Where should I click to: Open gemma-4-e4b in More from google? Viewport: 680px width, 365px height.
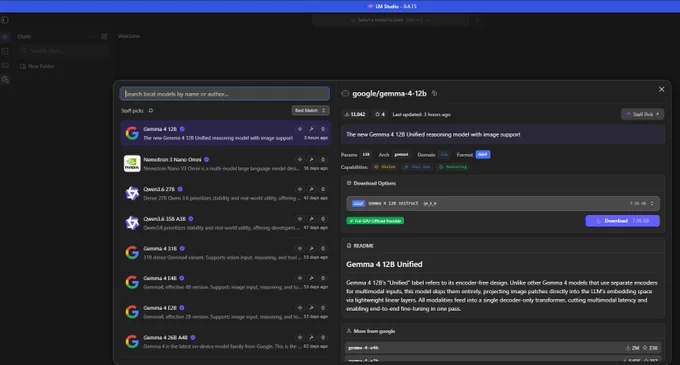point(503,348)
